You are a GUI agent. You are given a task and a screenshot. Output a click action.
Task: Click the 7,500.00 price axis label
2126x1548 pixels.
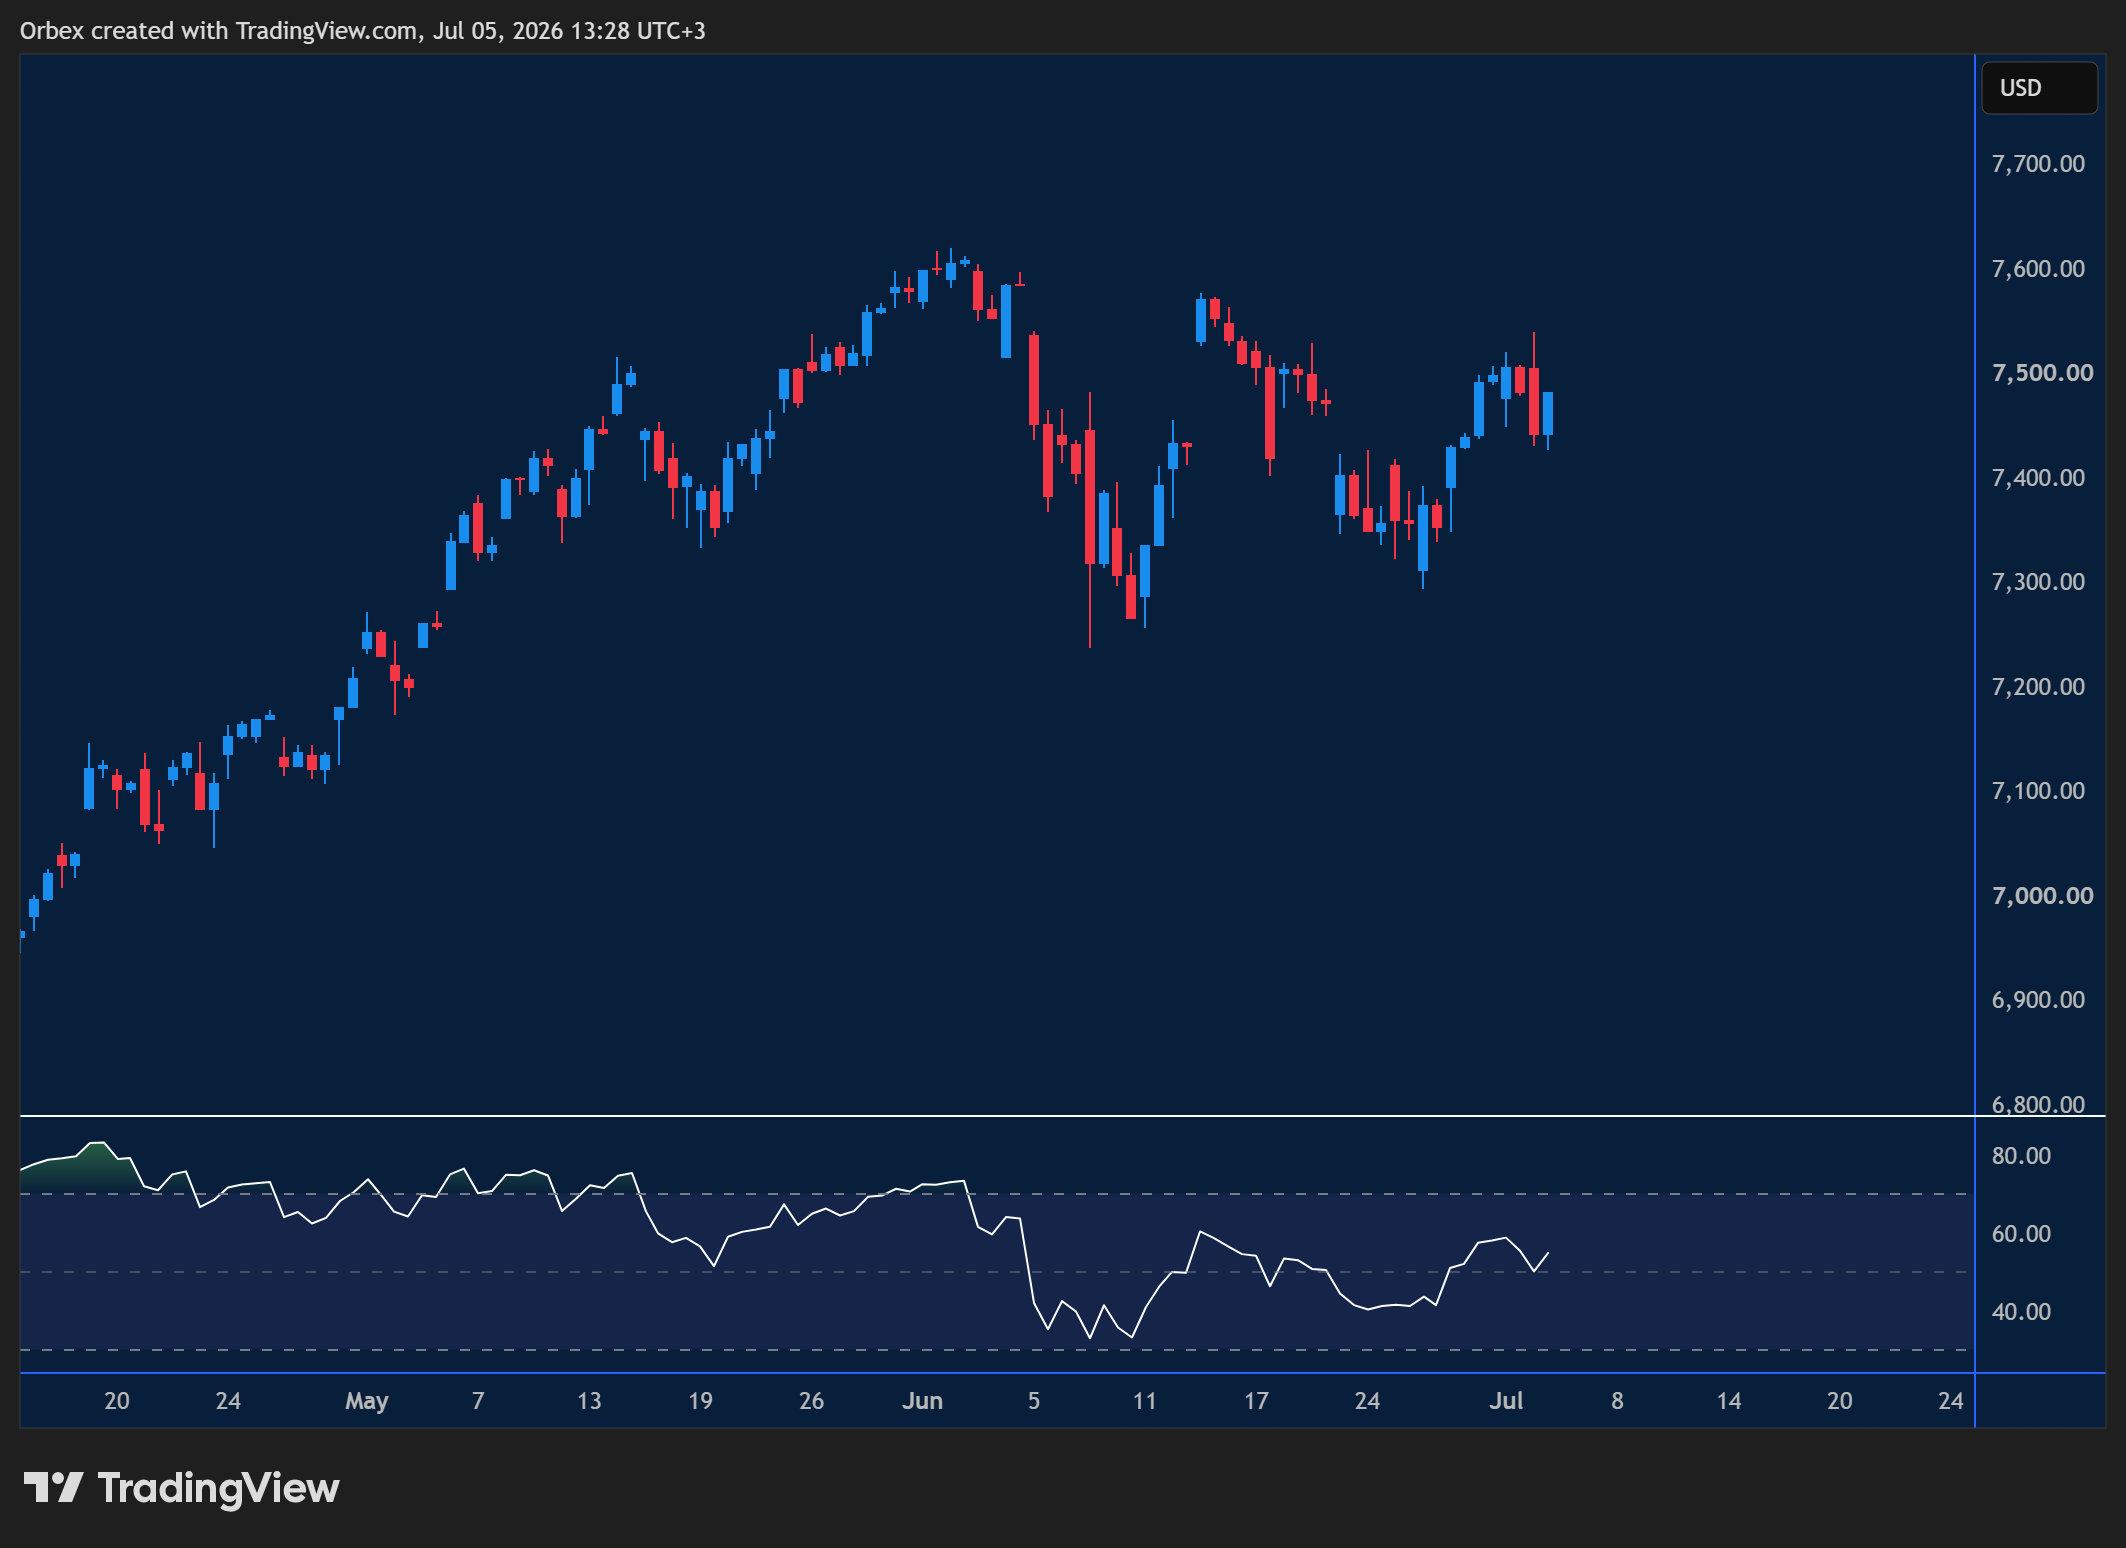2042,373
